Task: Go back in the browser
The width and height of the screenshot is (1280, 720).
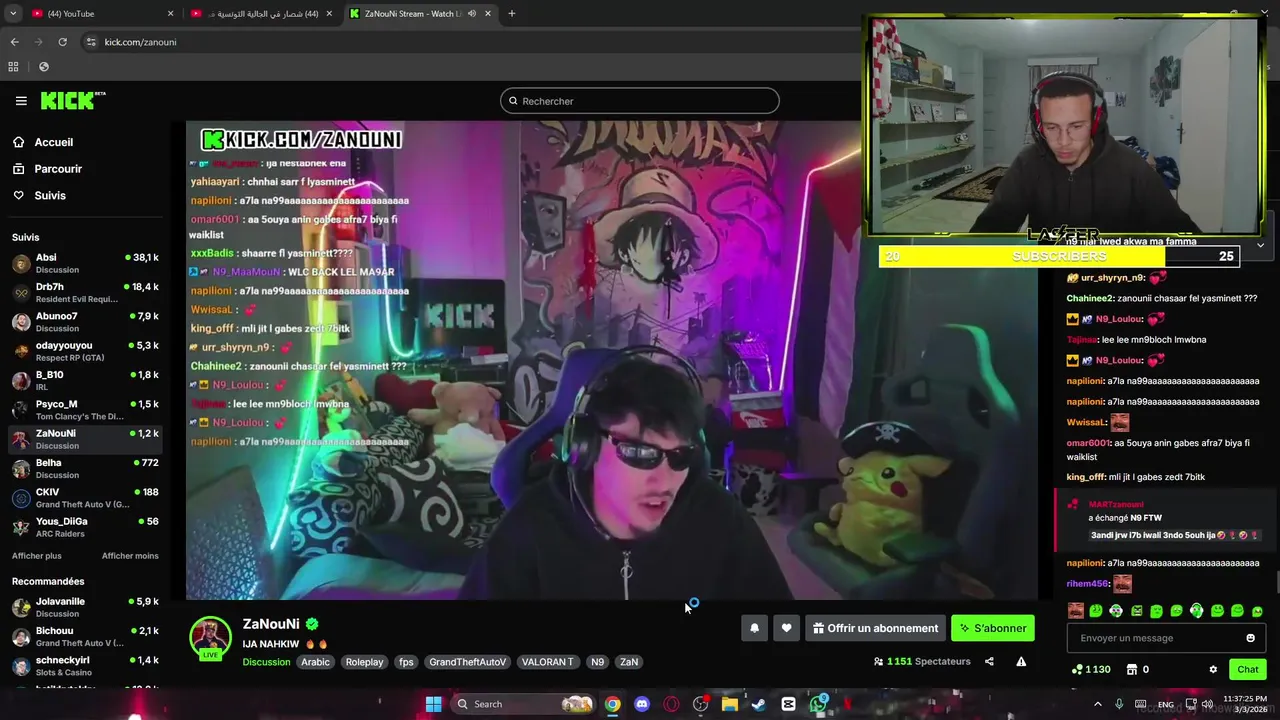Action: pos(14,42)
